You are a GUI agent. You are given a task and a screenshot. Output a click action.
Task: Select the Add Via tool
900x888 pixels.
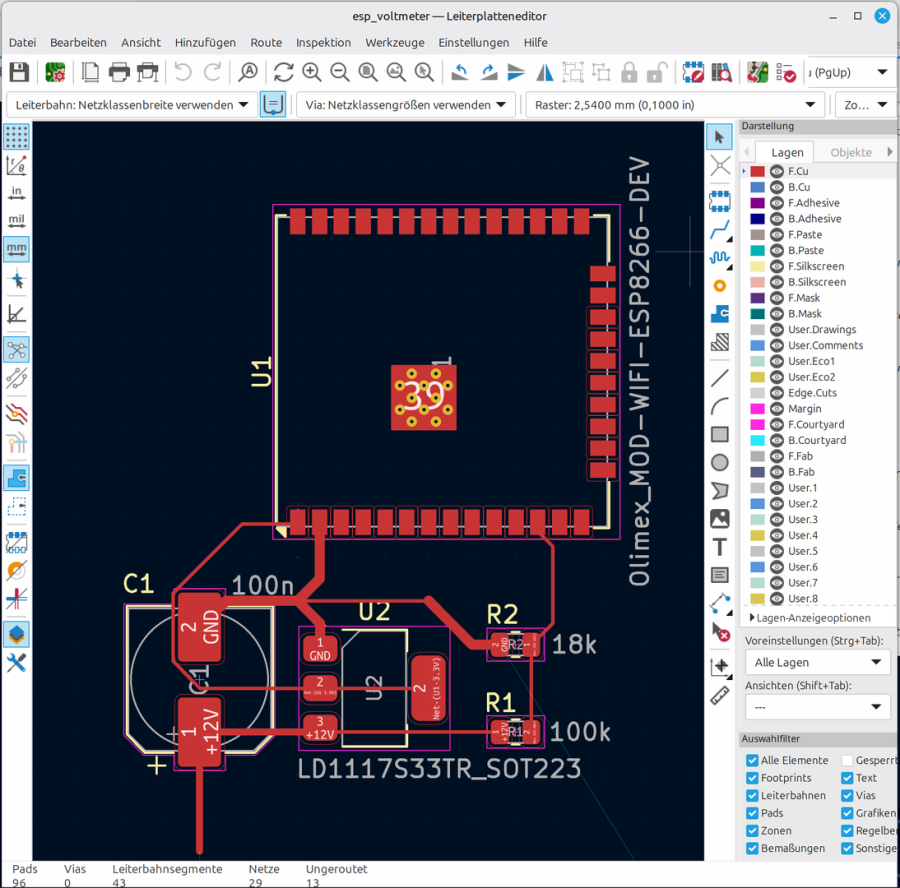coord(719,286)
